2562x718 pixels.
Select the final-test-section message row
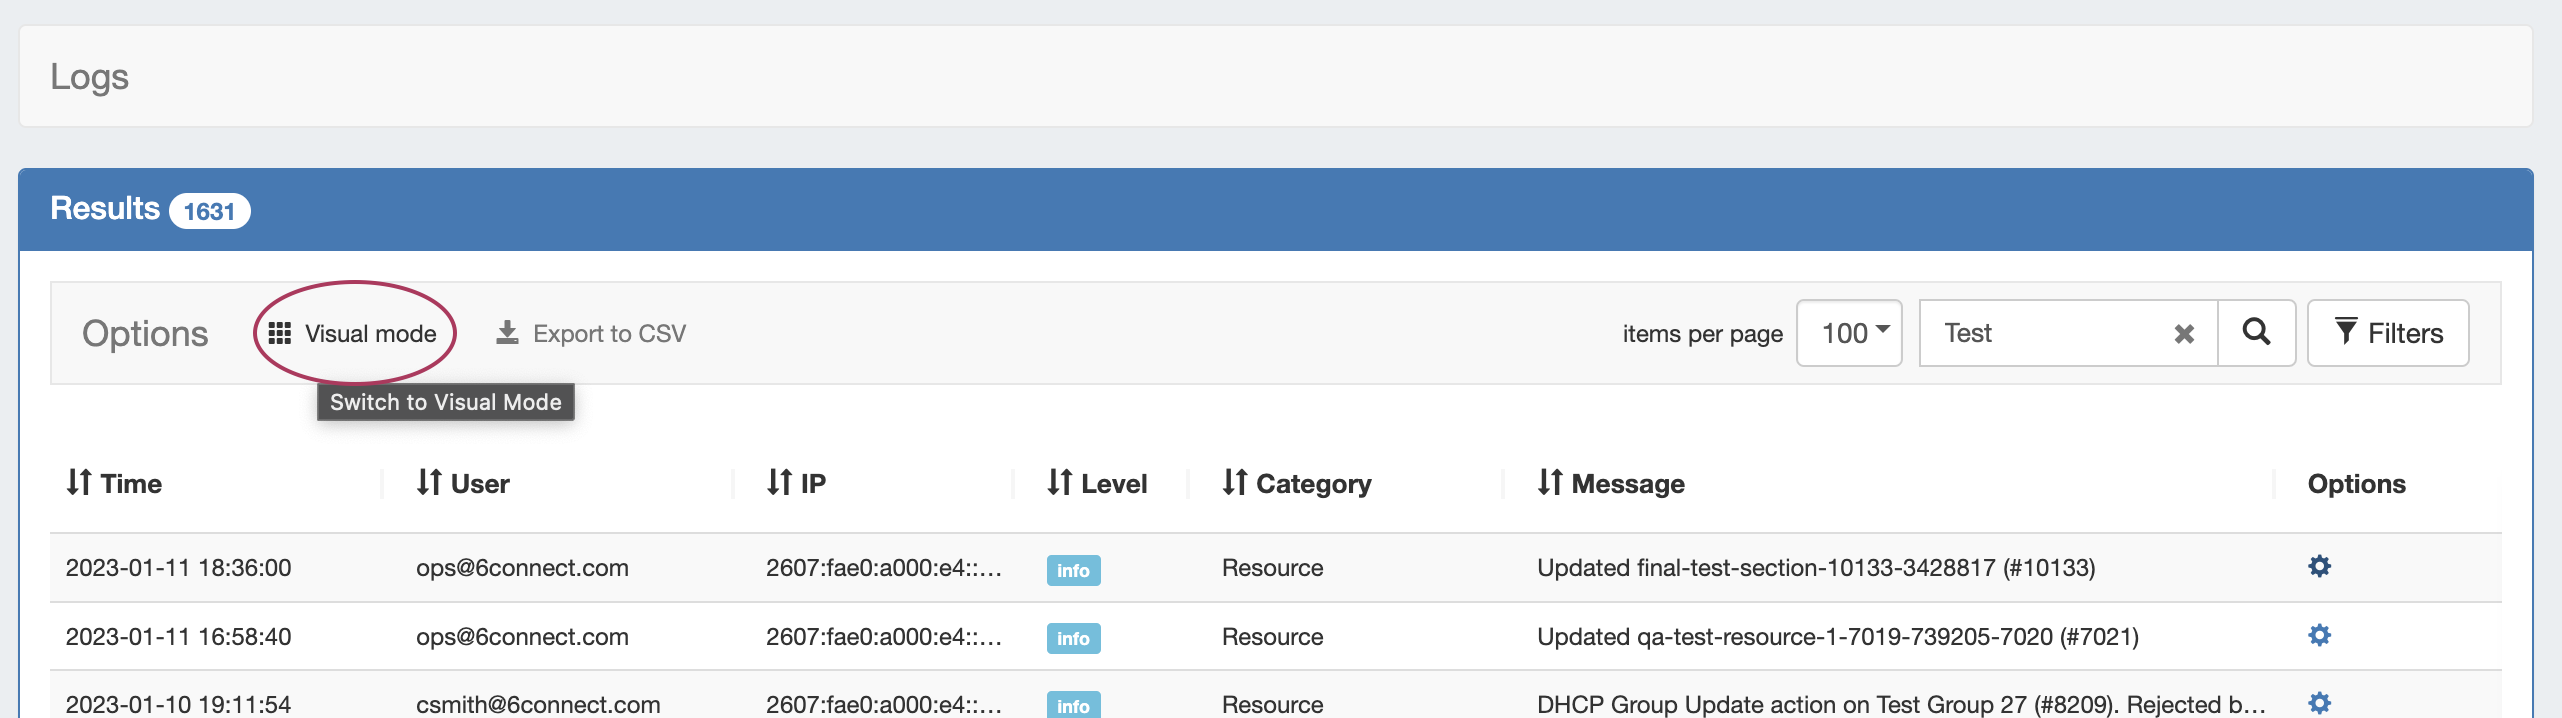(1815, 568)
